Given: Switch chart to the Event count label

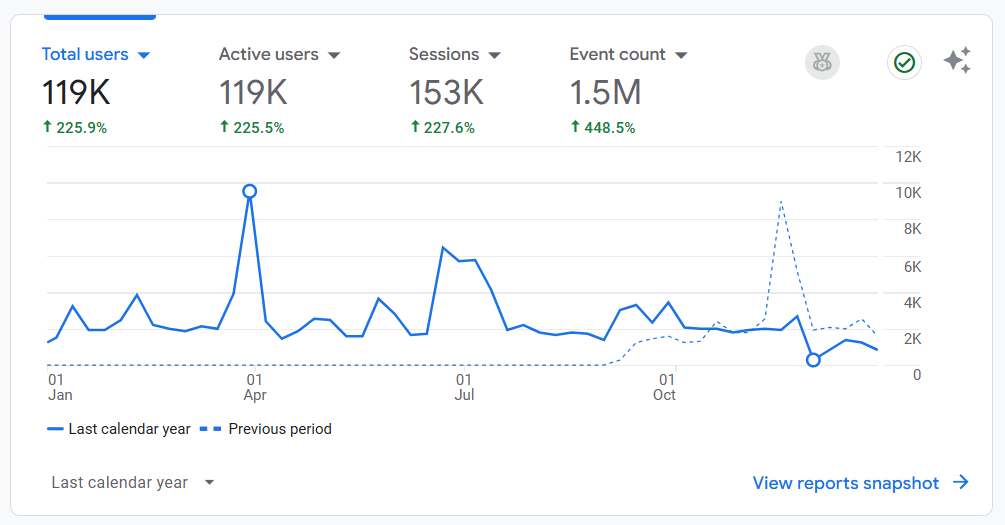Looking at the screenshot, I should (617, 55).
